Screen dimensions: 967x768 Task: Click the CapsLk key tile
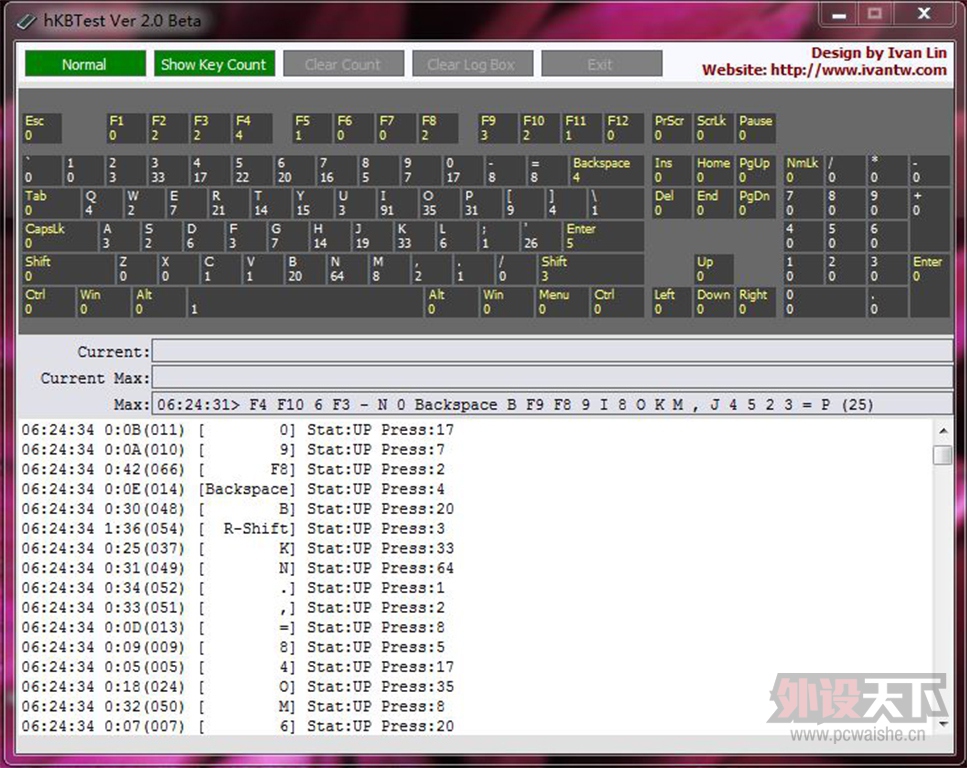tap(59, 236)
